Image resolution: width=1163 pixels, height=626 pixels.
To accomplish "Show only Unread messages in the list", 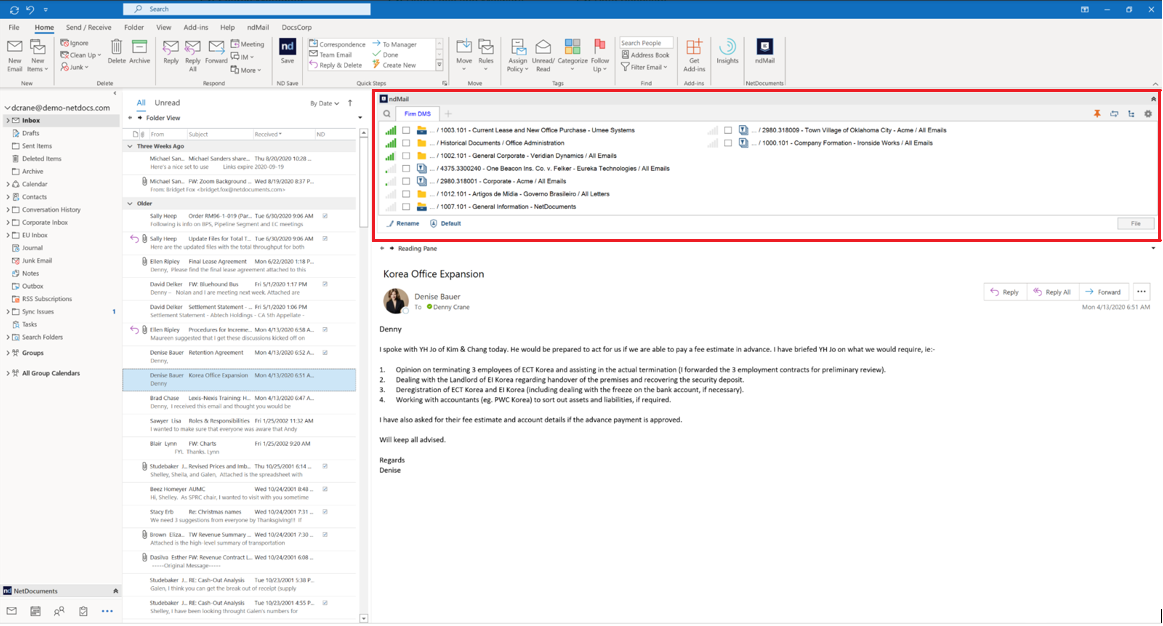I will pyautogui.click(x=167, y=103).
